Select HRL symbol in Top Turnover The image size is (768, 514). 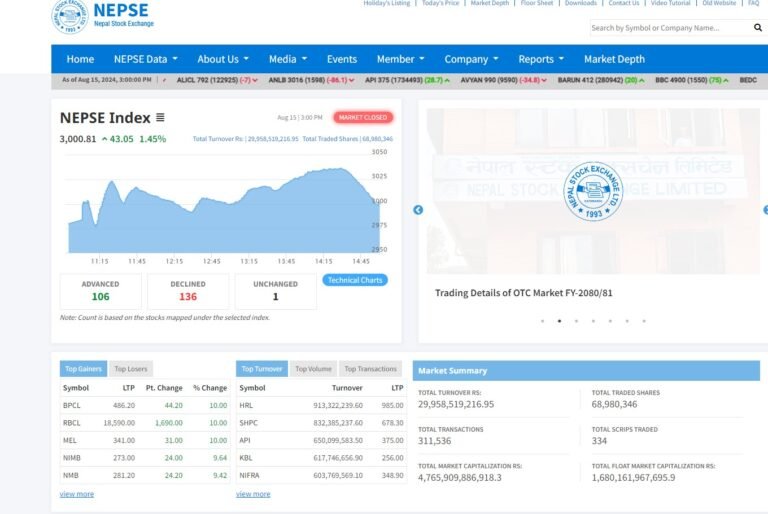[246, 406]
